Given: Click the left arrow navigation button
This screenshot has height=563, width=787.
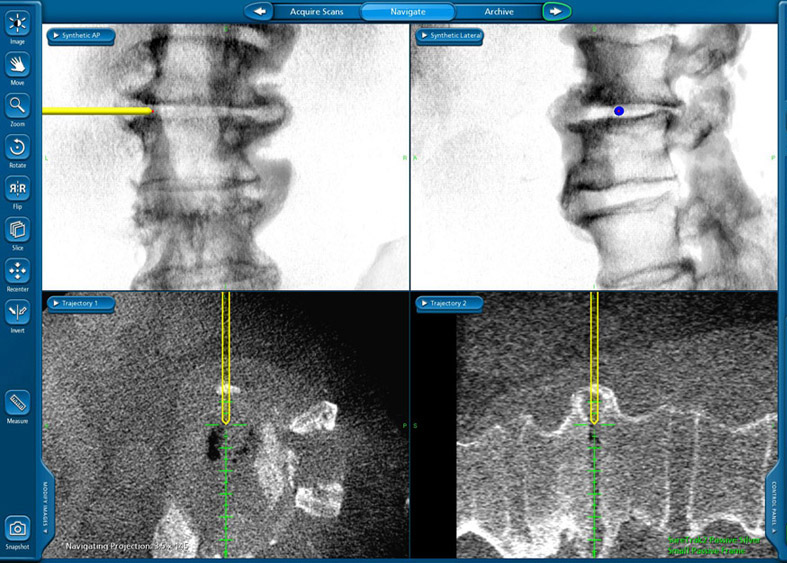Looking at the screenshot, I should (259, 12).
